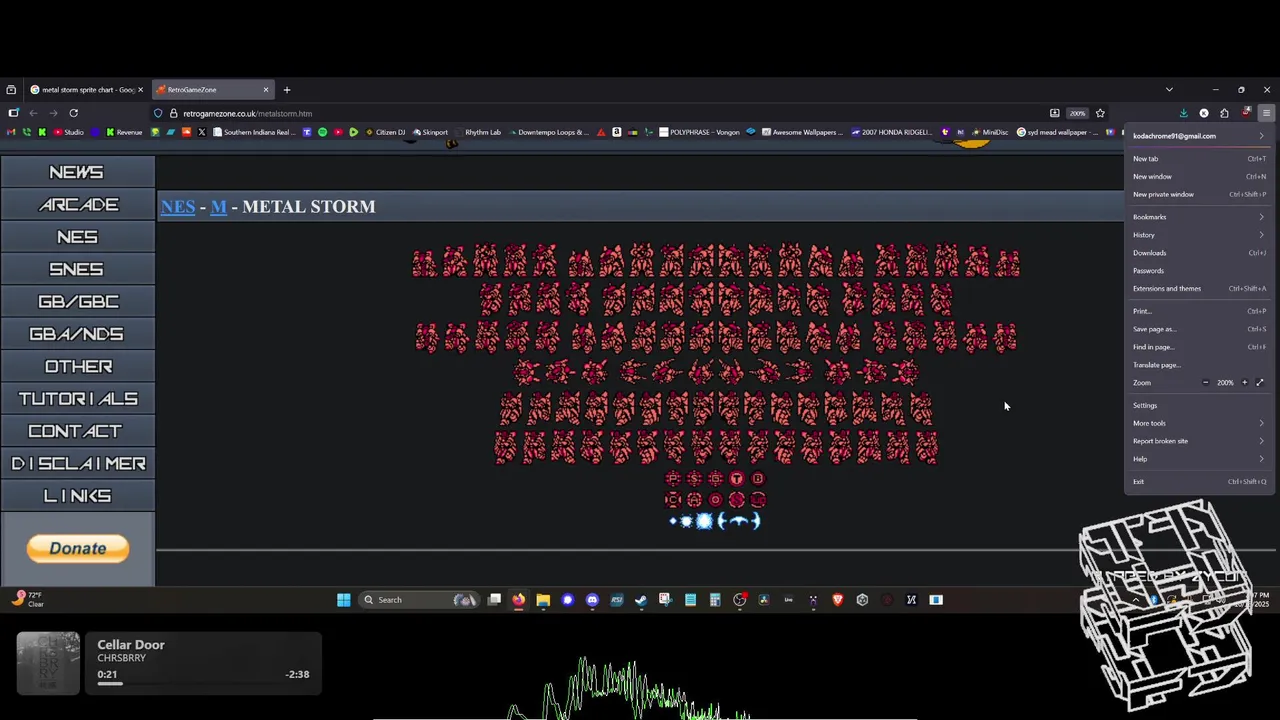This screenshot has width=1280, height=720.
Task: Open the Extensions puzzle-piece icon
Action: (x=1224, y=113)
